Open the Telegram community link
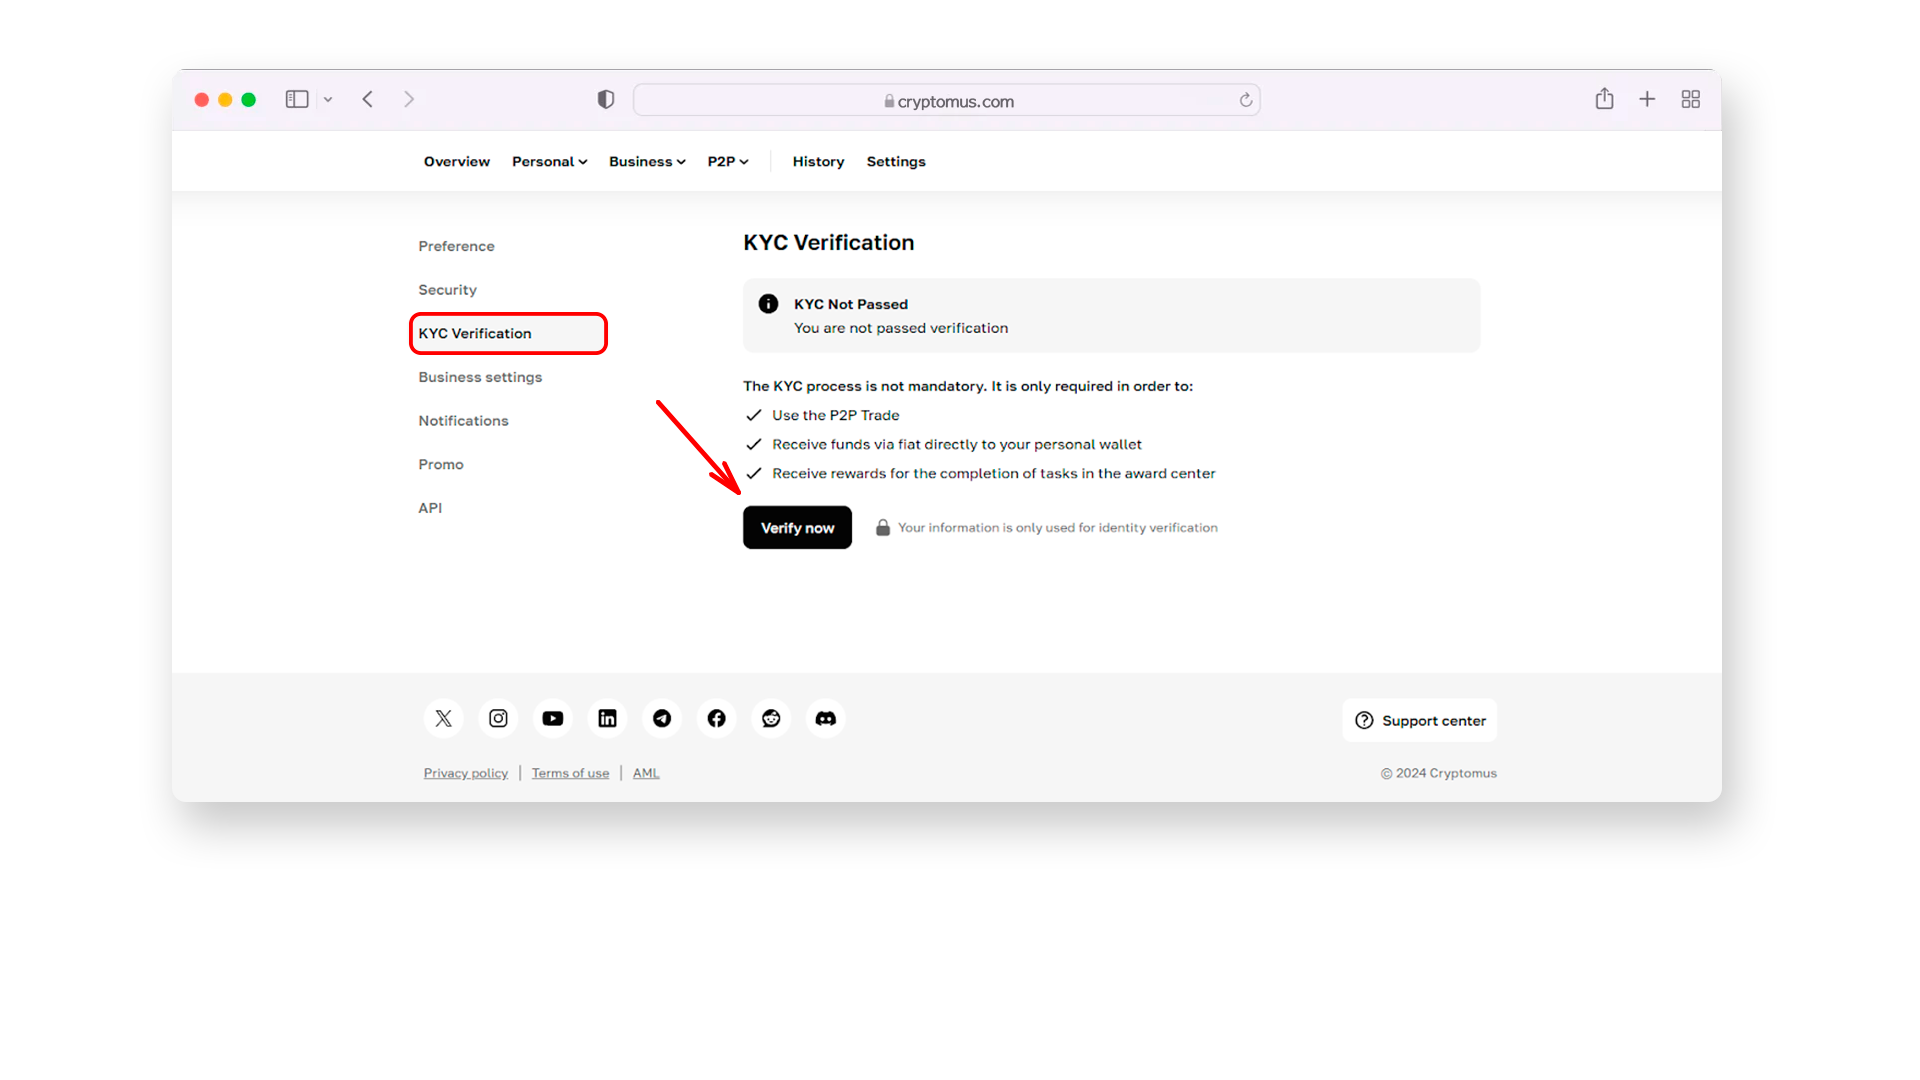The height and width of the screenshot is (1080, 1920). click(662, 719)
